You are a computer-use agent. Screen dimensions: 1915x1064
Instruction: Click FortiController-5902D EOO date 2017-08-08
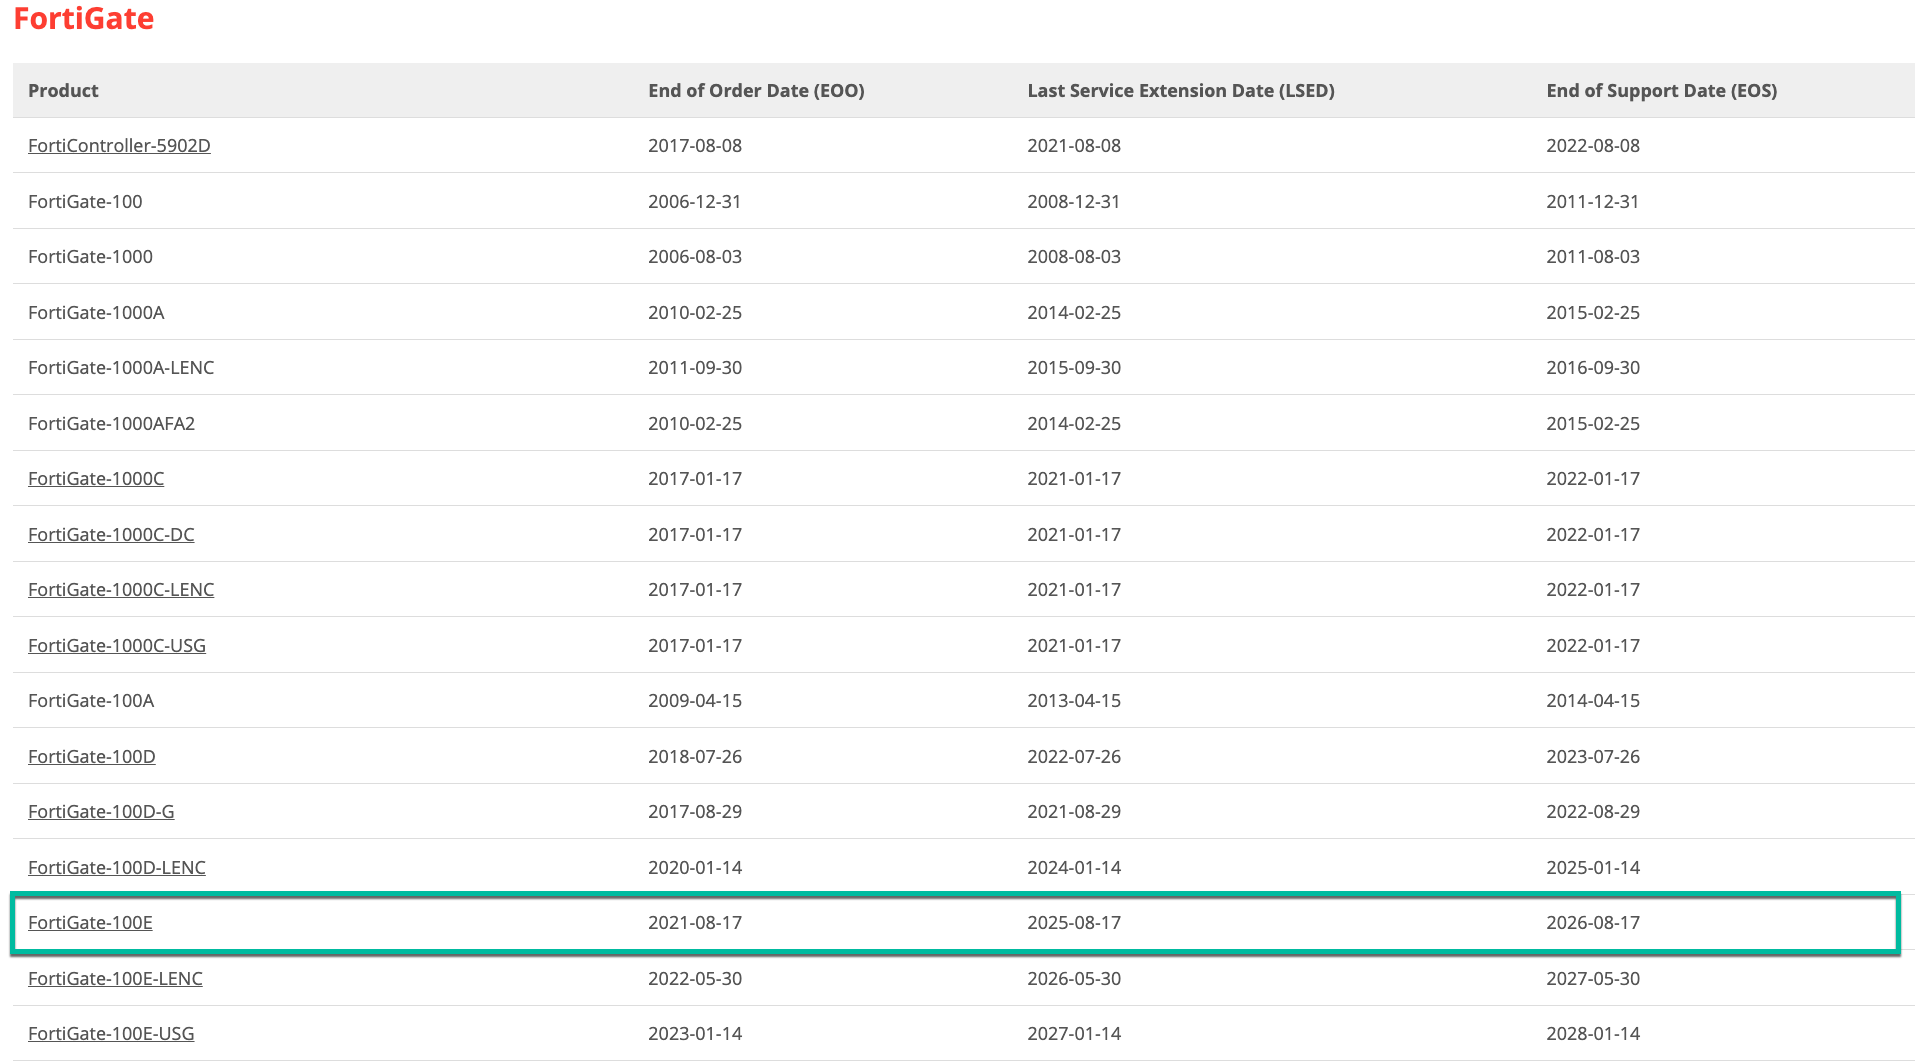[x=695, y=146]
